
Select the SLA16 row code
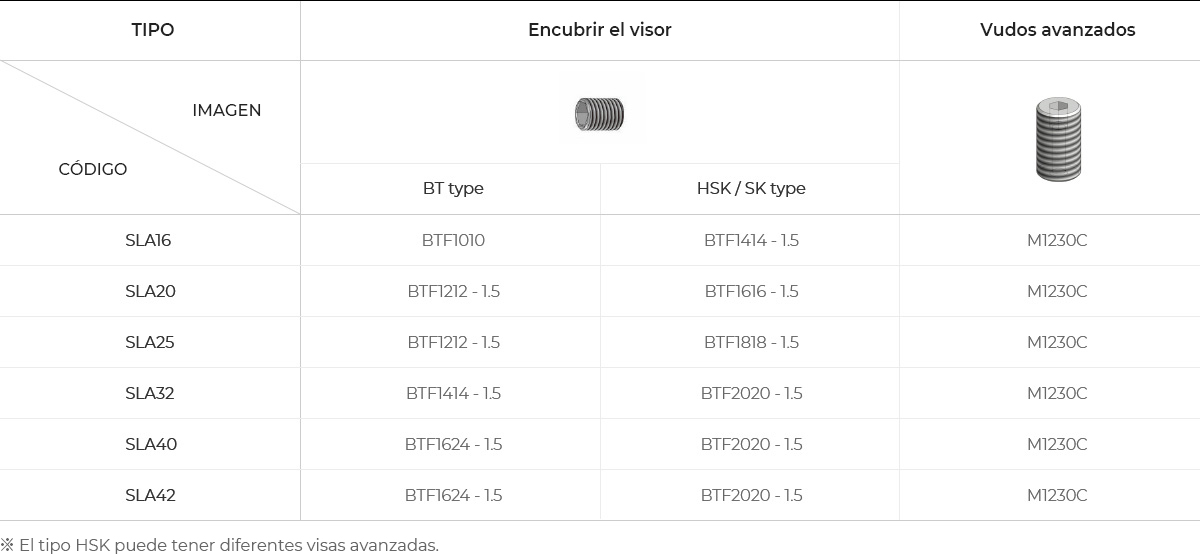[149, 240]
